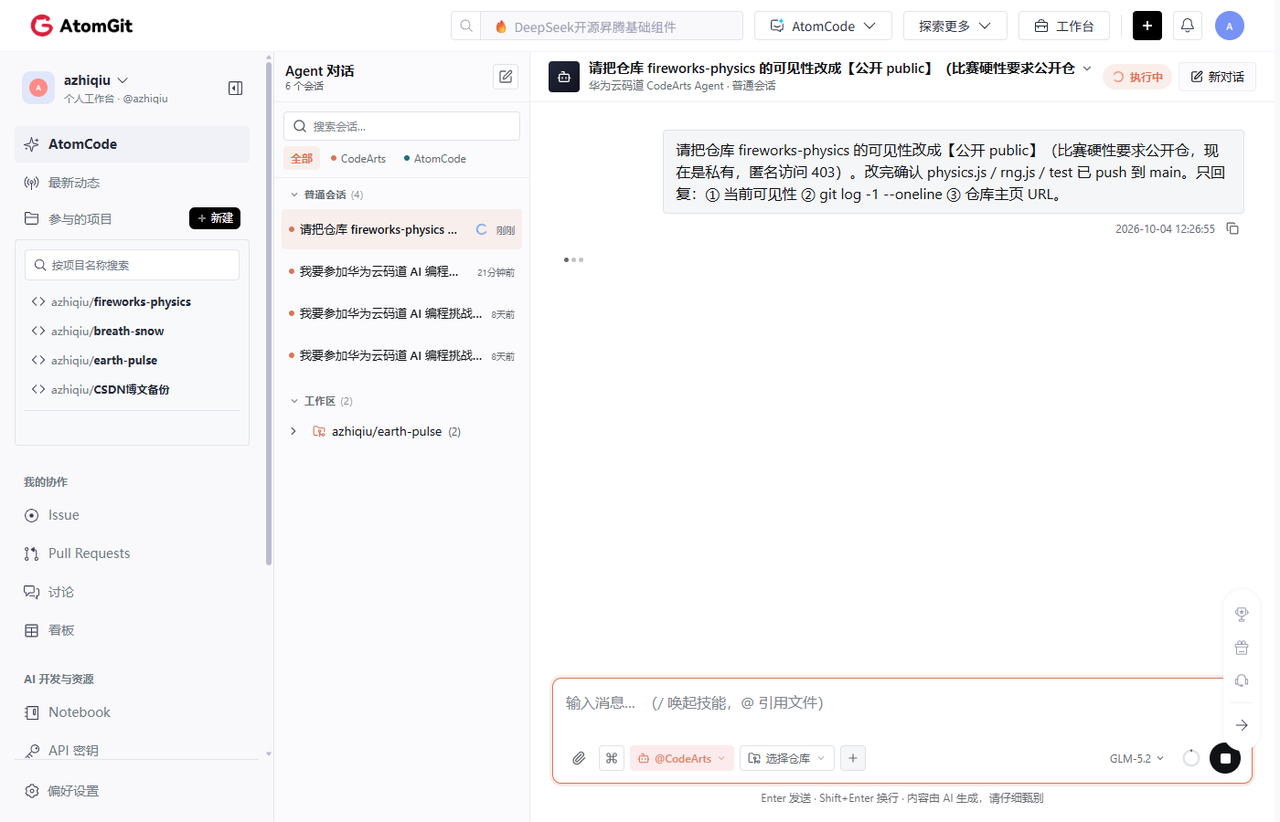Click the left sidebar scrollbar
1280x822 pixels.
pos(268,315)
